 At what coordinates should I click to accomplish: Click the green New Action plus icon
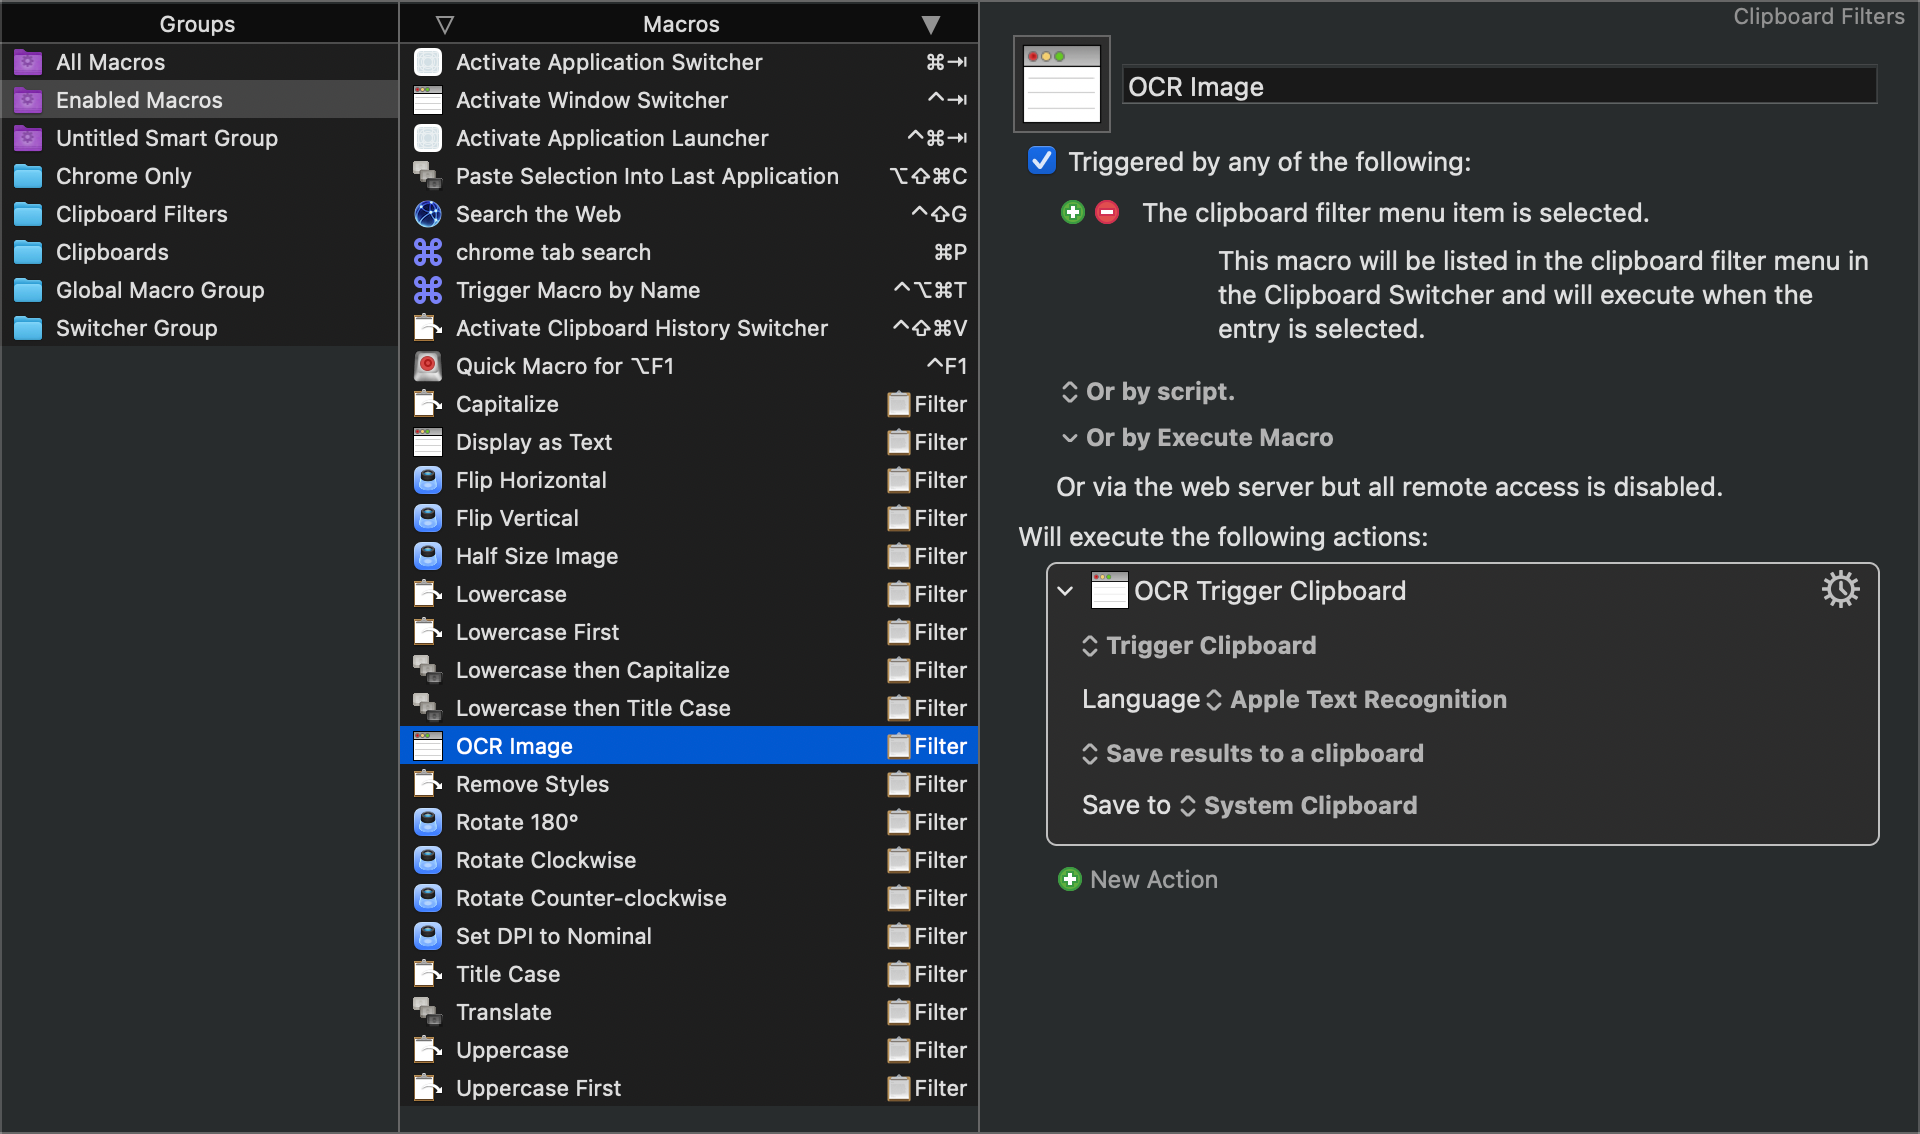click(x=1070, y=879)
